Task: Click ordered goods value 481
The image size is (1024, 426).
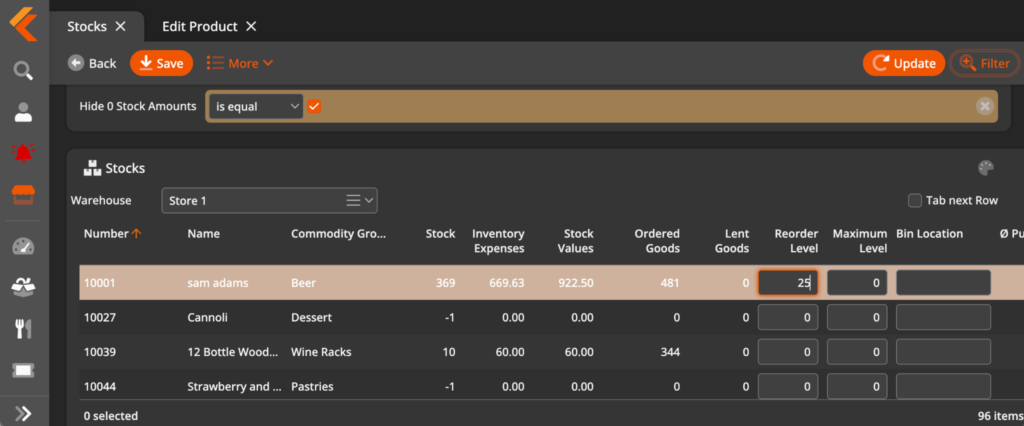Action: [x=670, y=283]
